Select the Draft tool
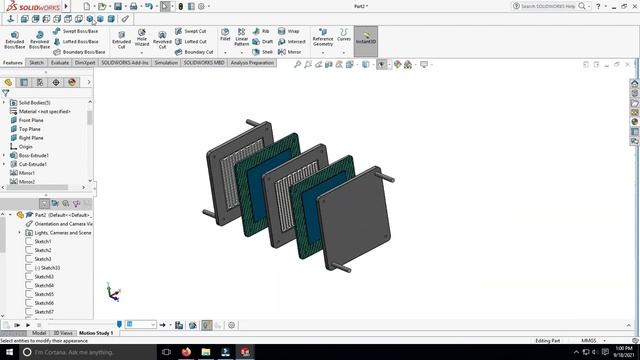Screen dimensions: 640x360 pyautogui.click(x=262, y=42)
